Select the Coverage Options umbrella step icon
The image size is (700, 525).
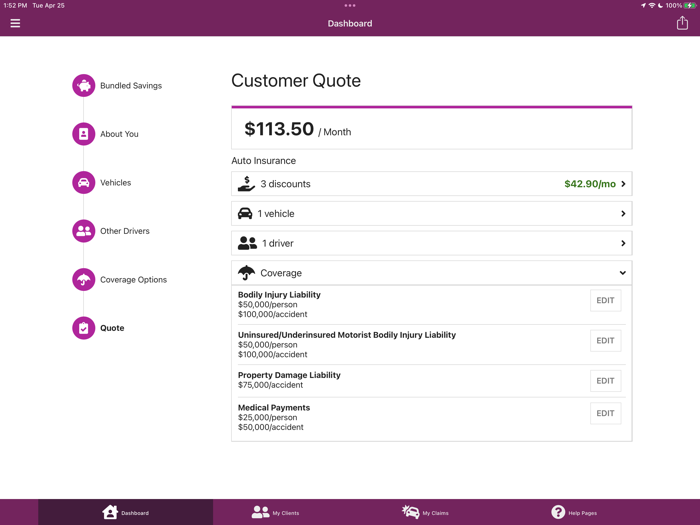tap(83, 279)
